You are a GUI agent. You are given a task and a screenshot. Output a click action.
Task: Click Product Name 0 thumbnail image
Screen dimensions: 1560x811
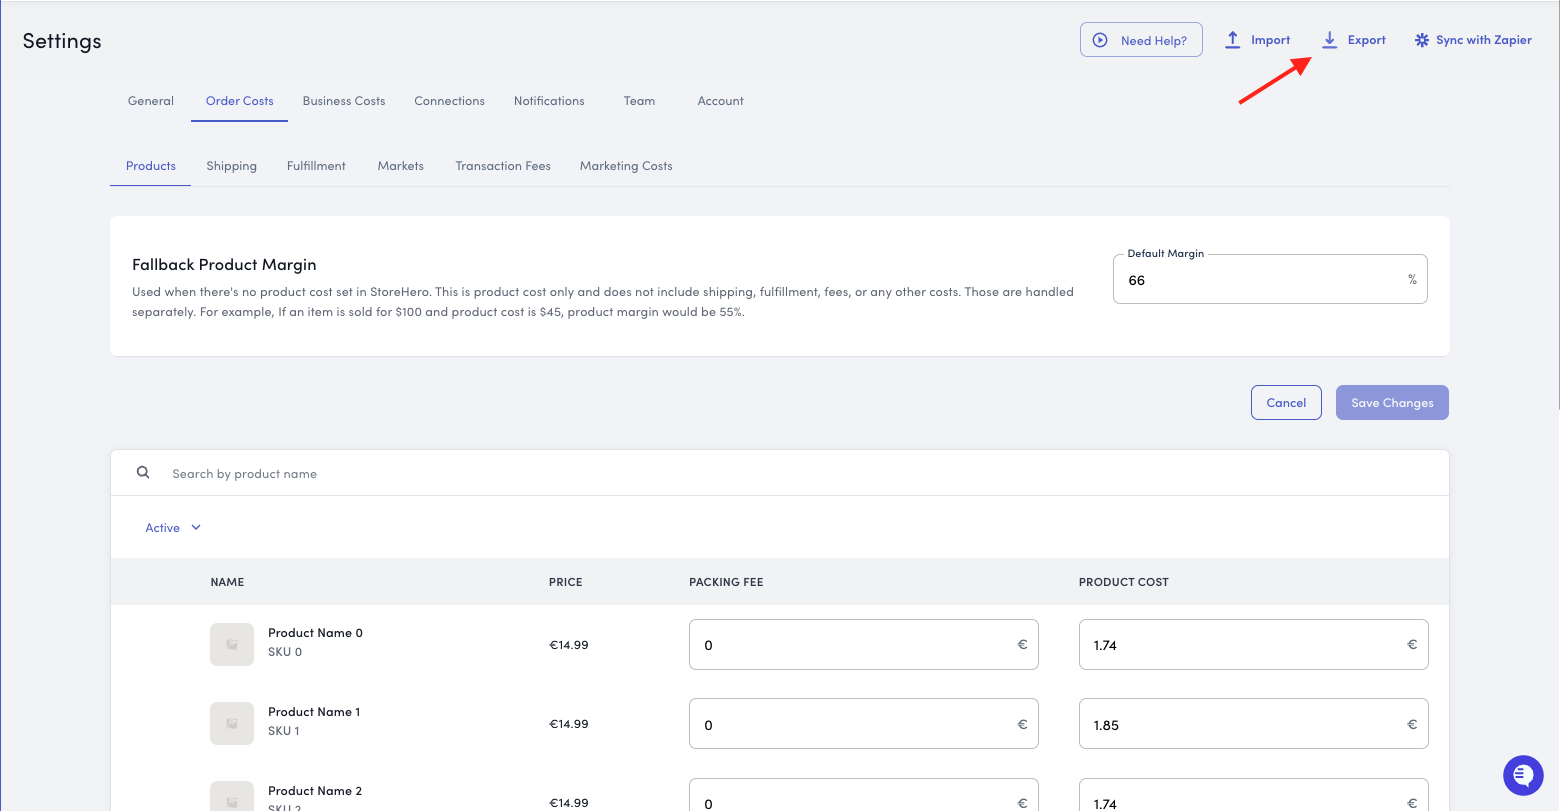coord(231,645)
